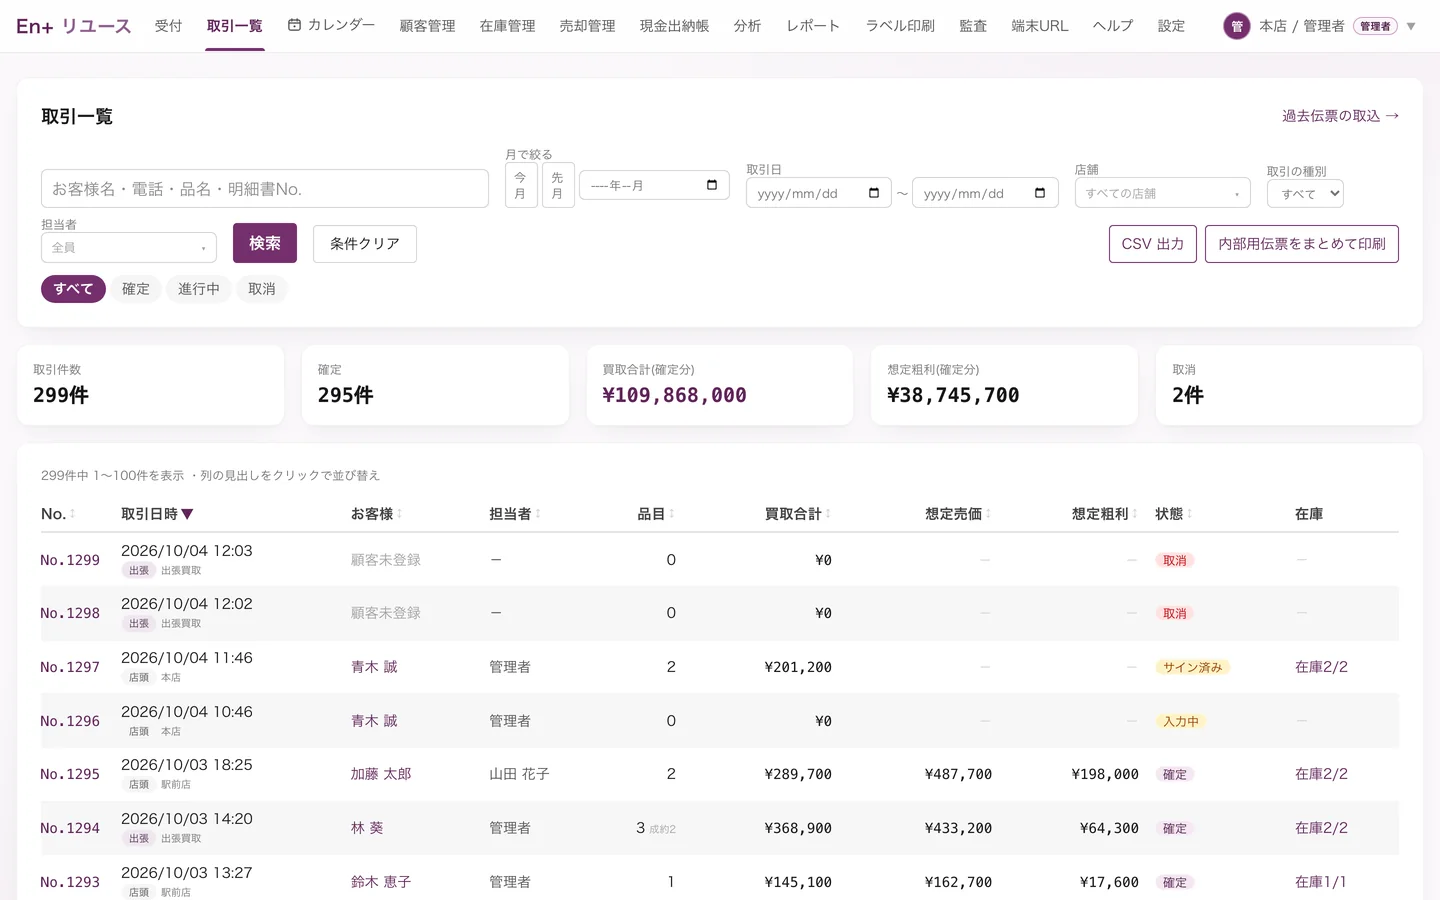Select the すべて status filter chip
1440x900 pixels.
pyautogui.click(x=73, y=289)
